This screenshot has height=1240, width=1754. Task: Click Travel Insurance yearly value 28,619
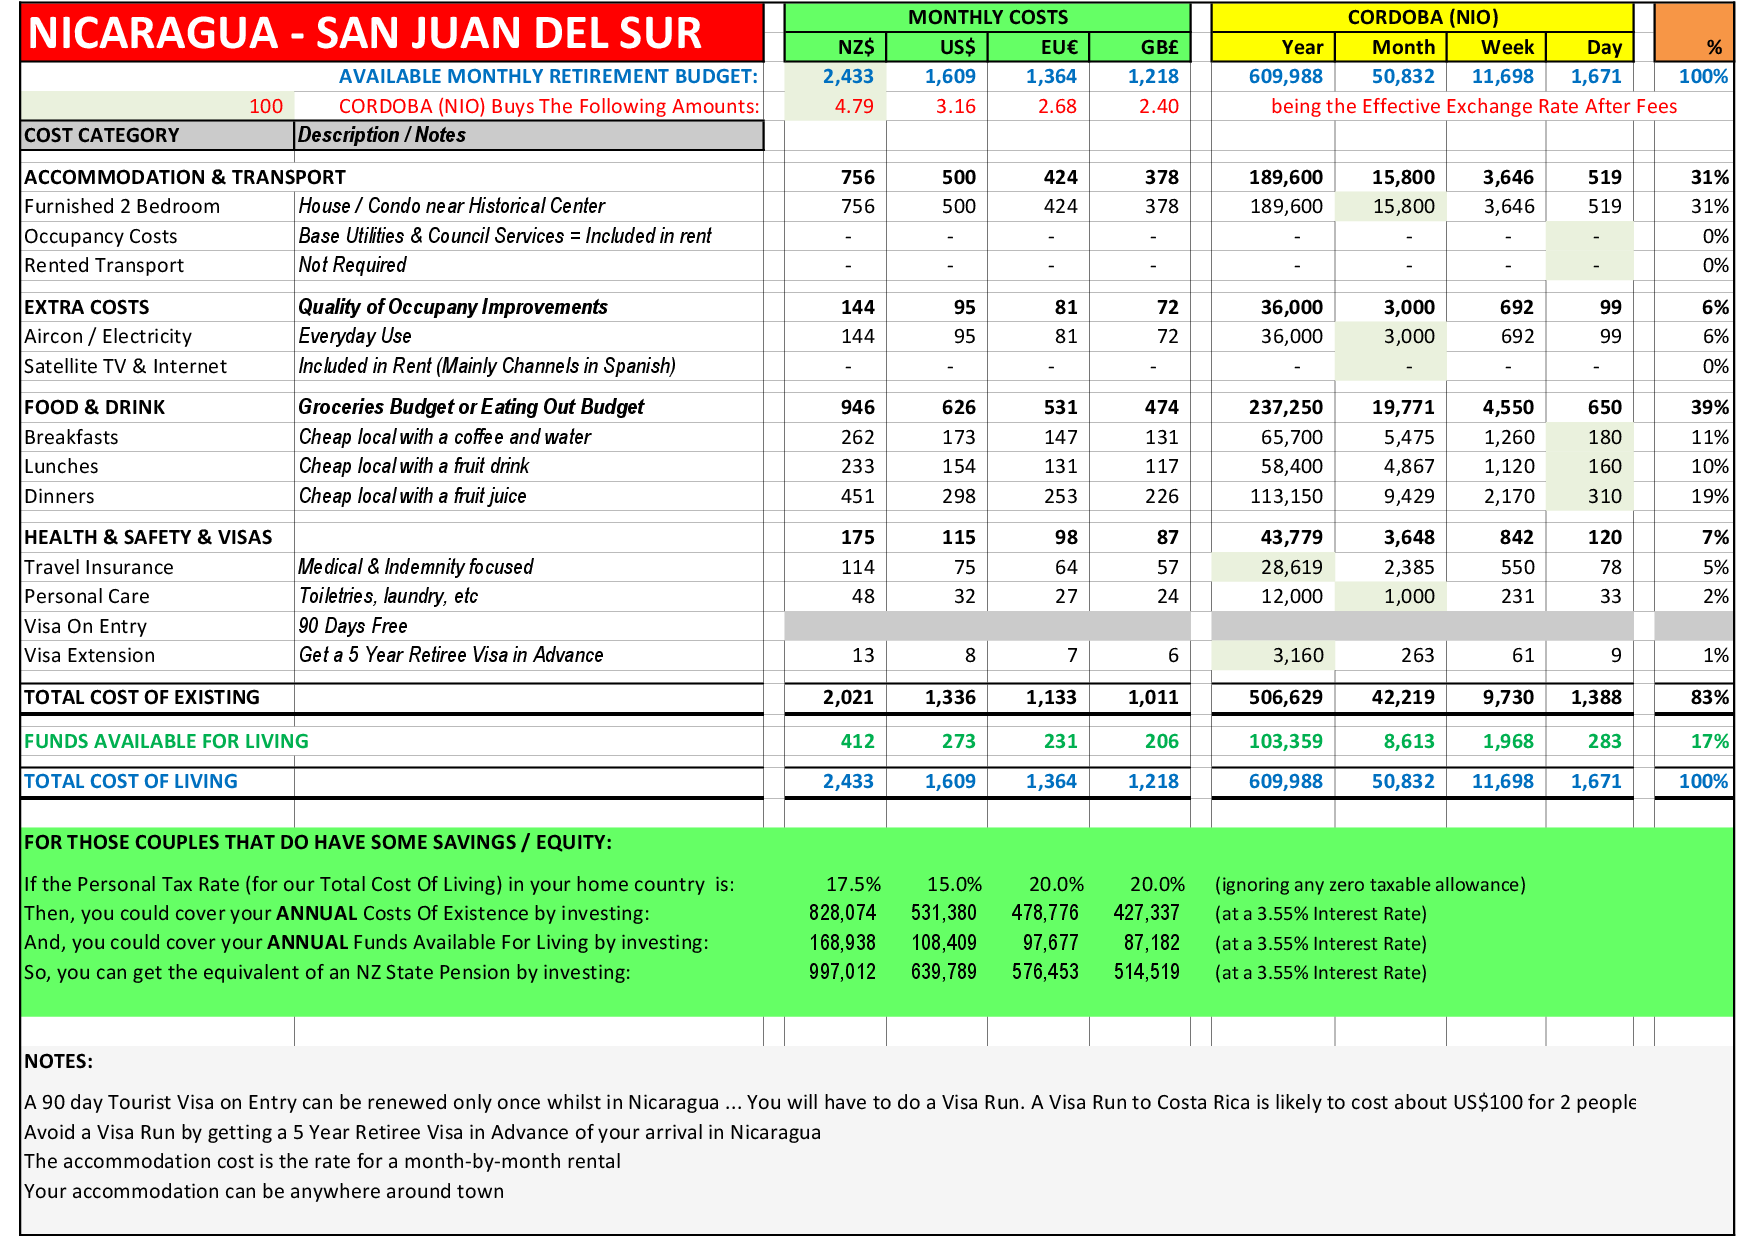tap(1273, 567)
